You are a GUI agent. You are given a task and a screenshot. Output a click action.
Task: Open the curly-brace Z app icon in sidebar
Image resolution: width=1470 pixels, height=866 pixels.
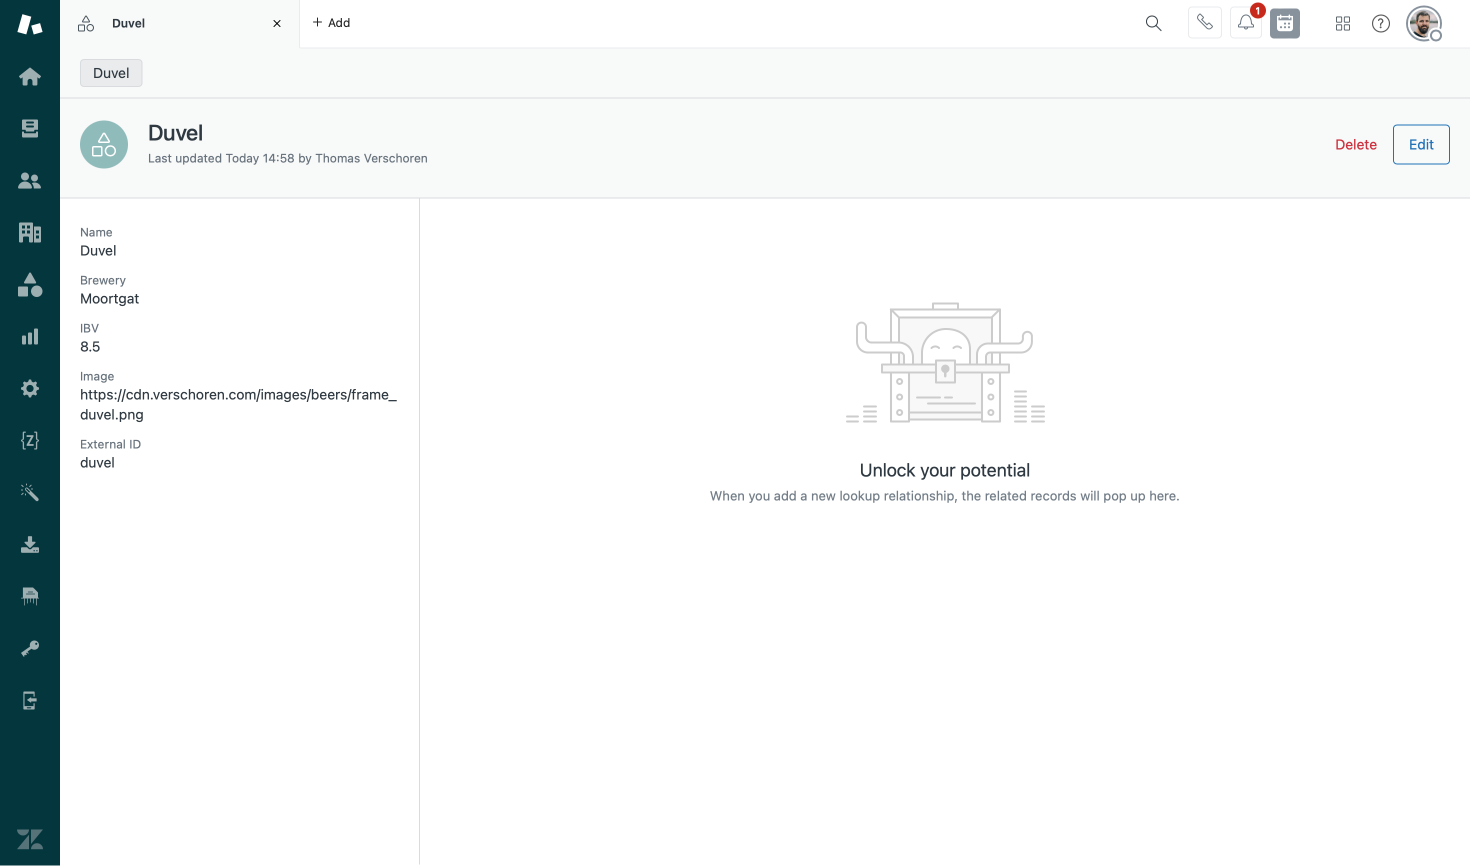coord(30,440)
